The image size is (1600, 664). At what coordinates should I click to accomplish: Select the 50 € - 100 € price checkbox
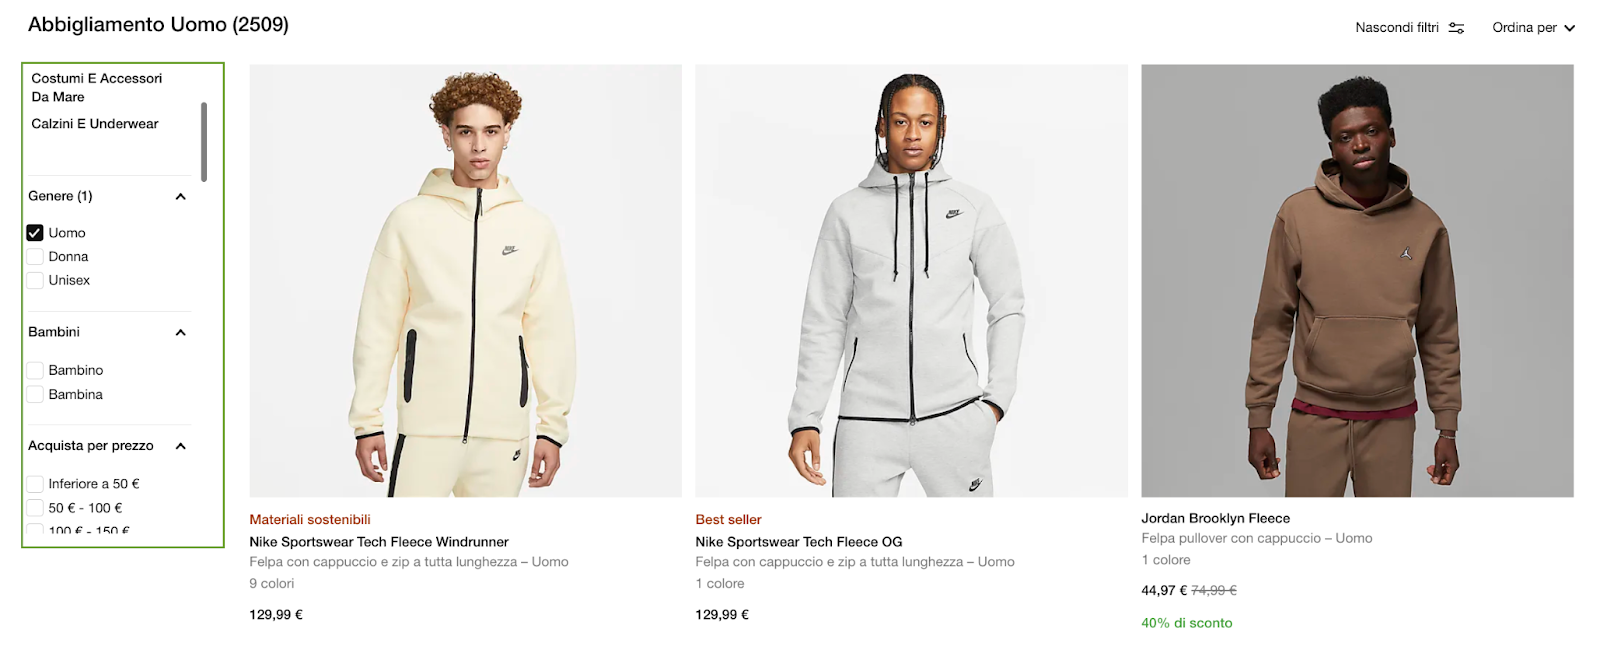(35, 508)
